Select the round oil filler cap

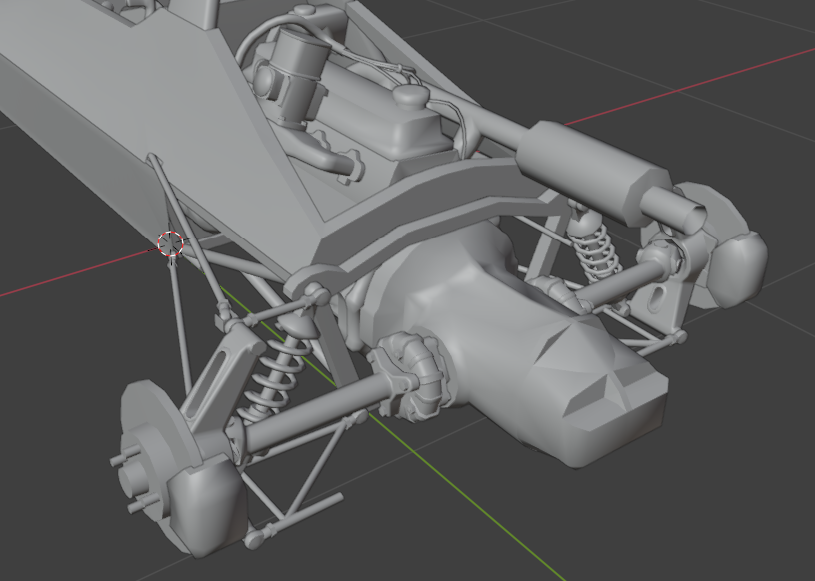(411, 97)
